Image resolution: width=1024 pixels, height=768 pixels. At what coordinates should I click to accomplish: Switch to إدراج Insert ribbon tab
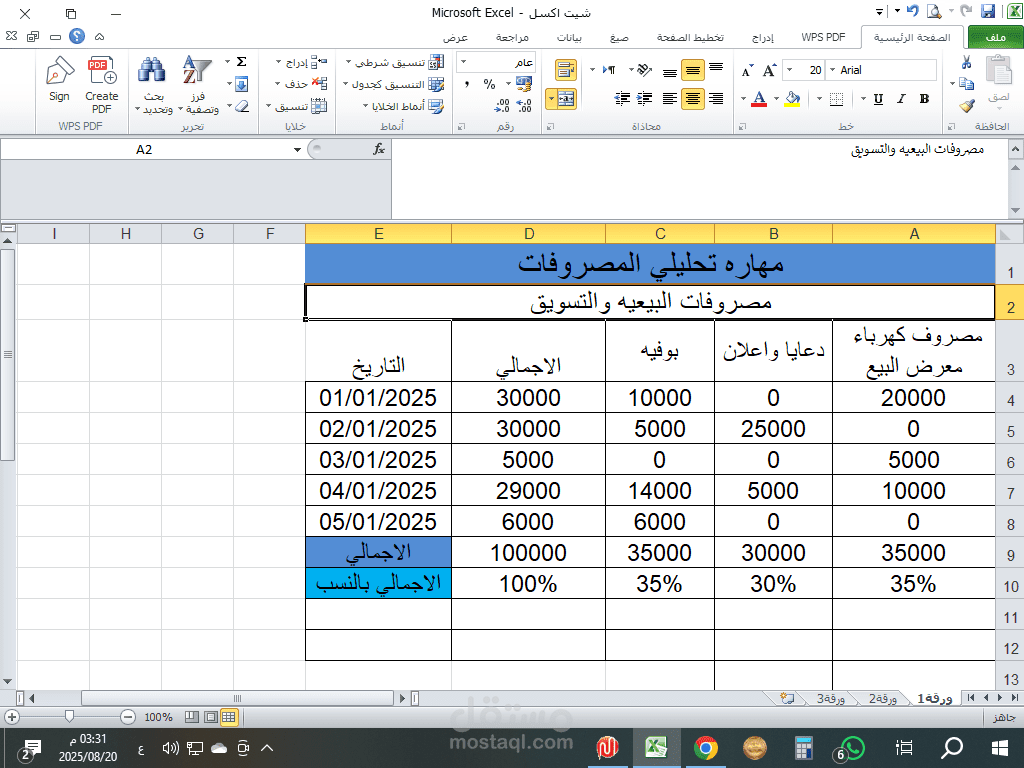[x=763, y=37]
